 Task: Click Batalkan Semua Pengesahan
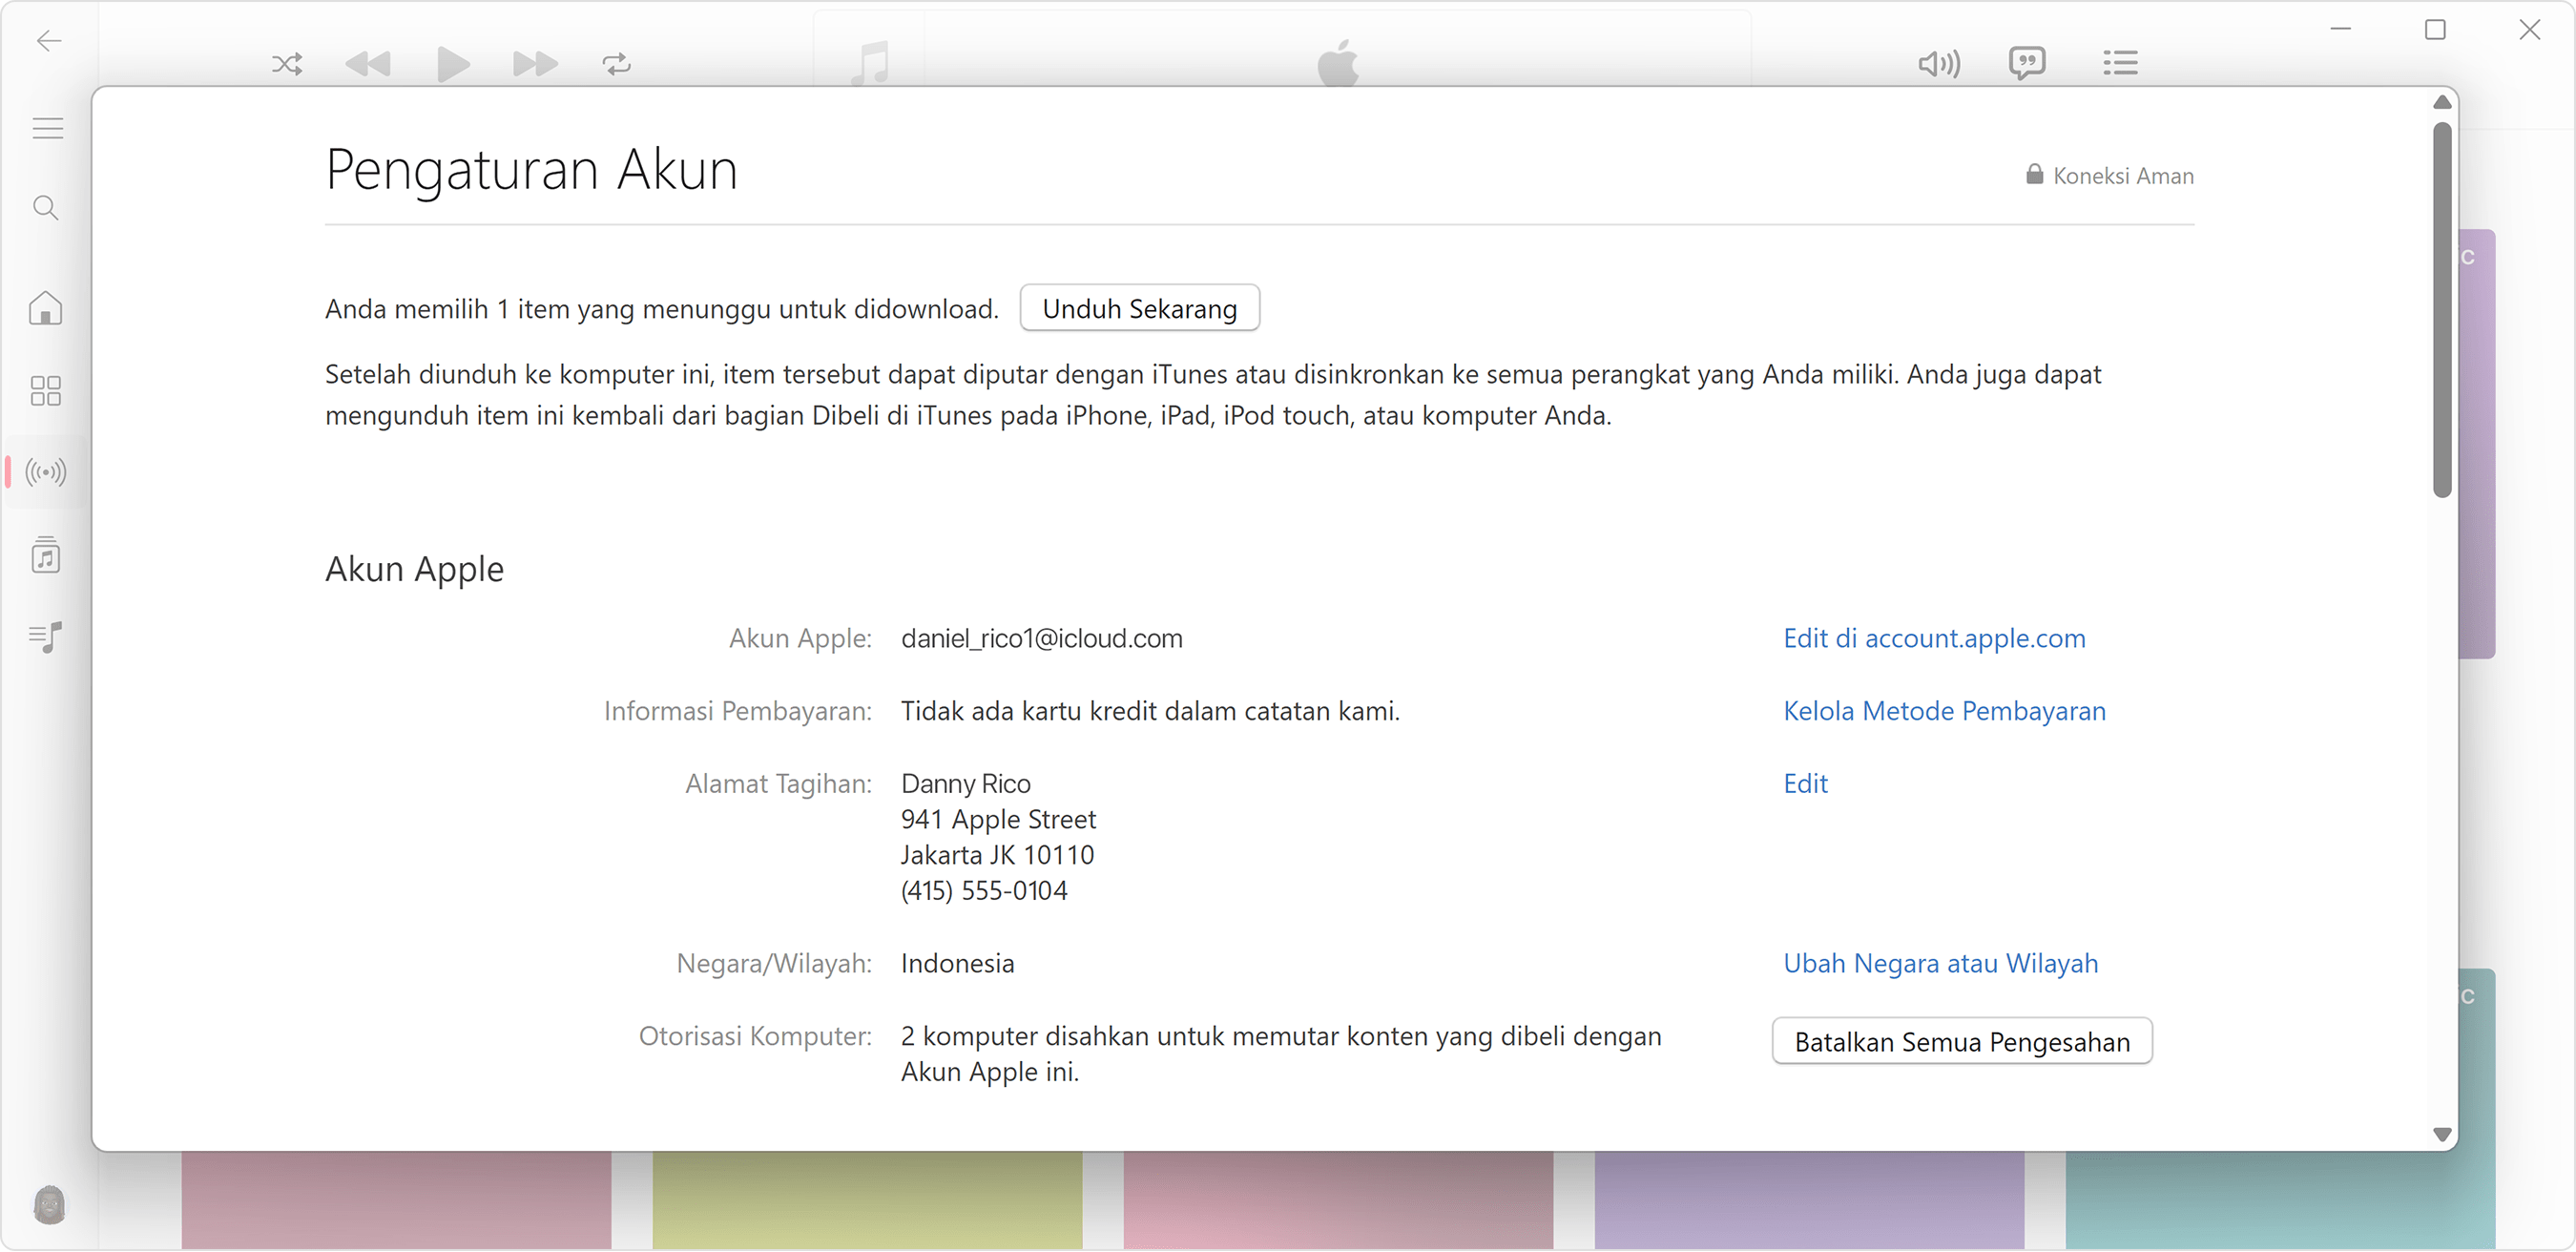(1961, 1041)
